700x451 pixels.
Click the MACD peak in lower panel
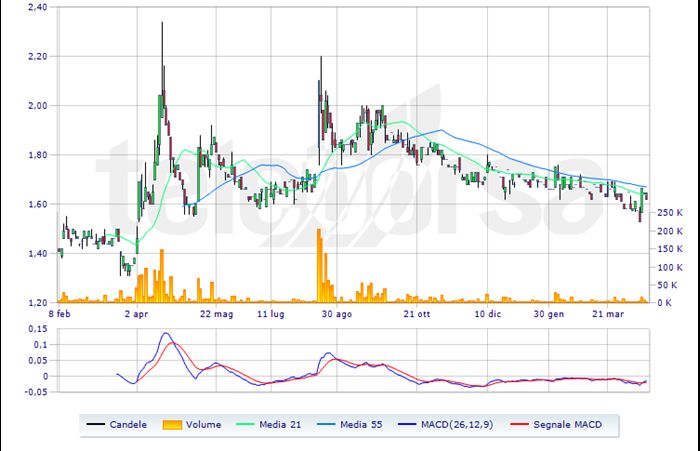tap(165, 334)
